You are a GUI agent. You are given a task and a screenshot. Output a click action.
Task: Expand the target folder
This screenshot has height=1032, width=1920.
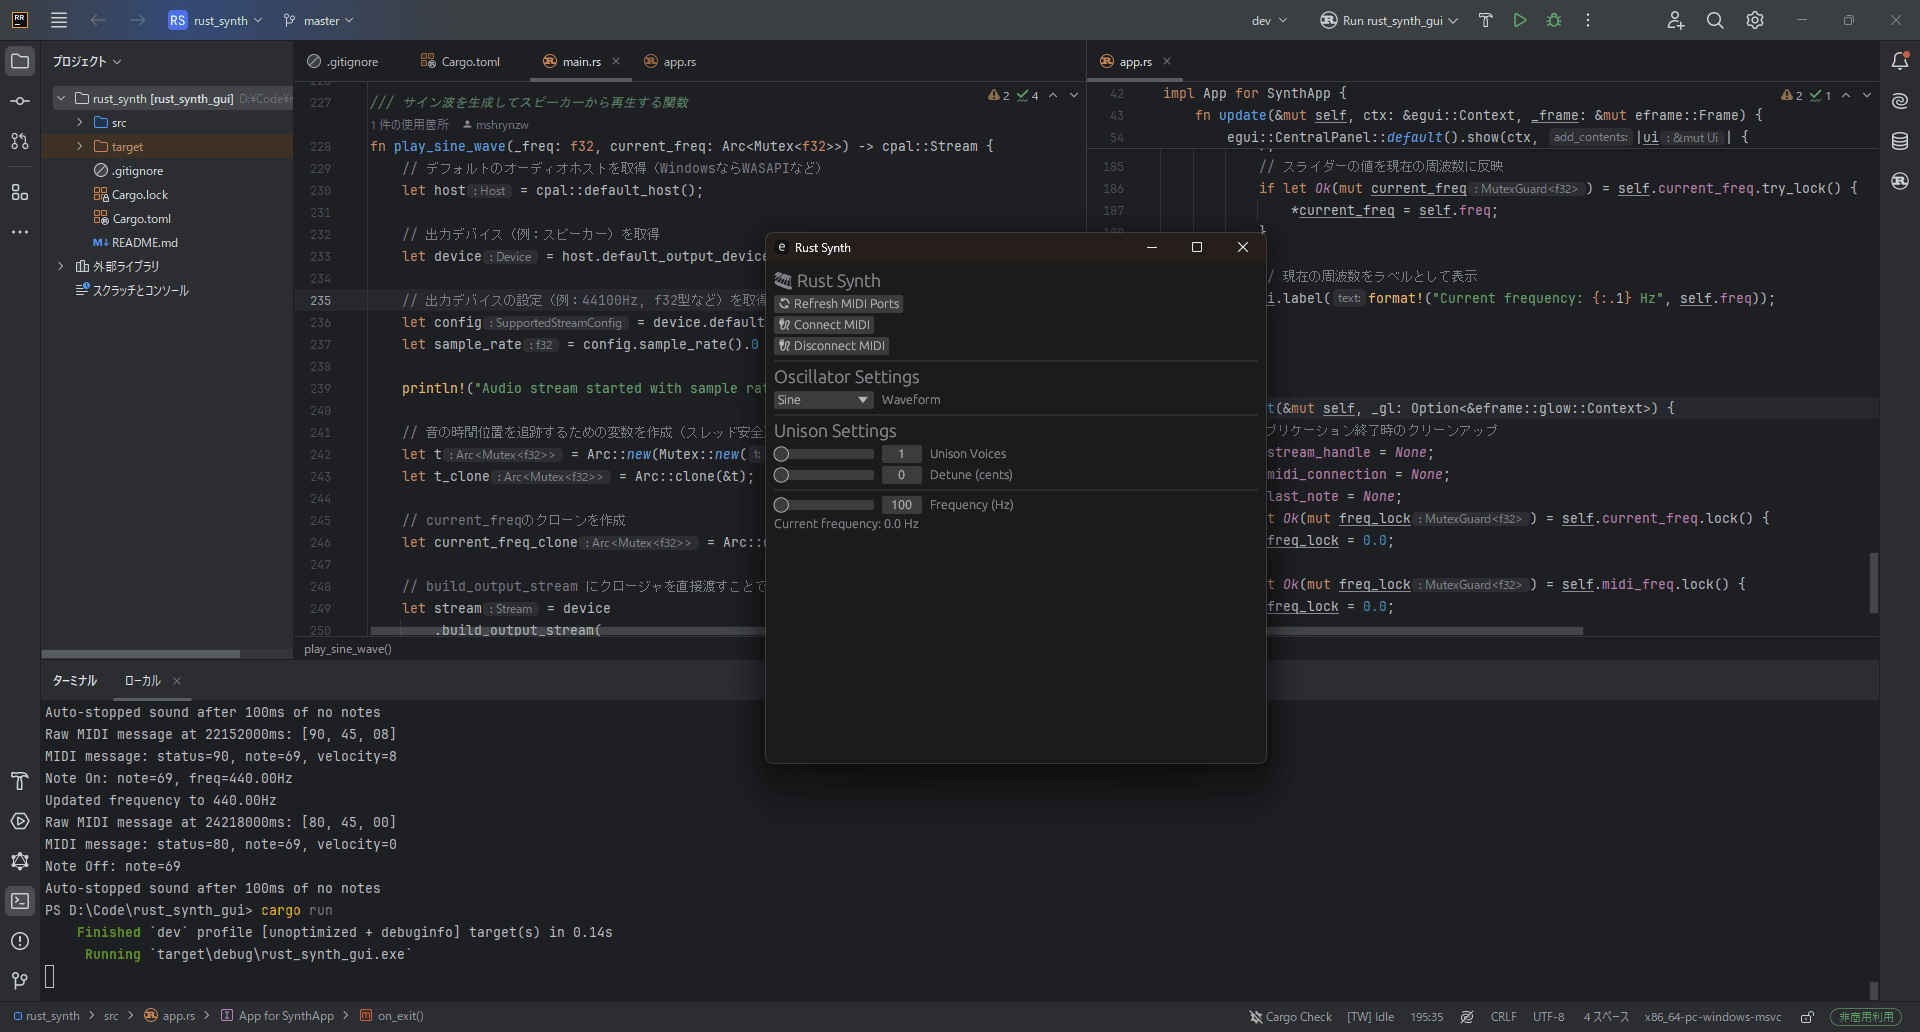pos(80,146)
